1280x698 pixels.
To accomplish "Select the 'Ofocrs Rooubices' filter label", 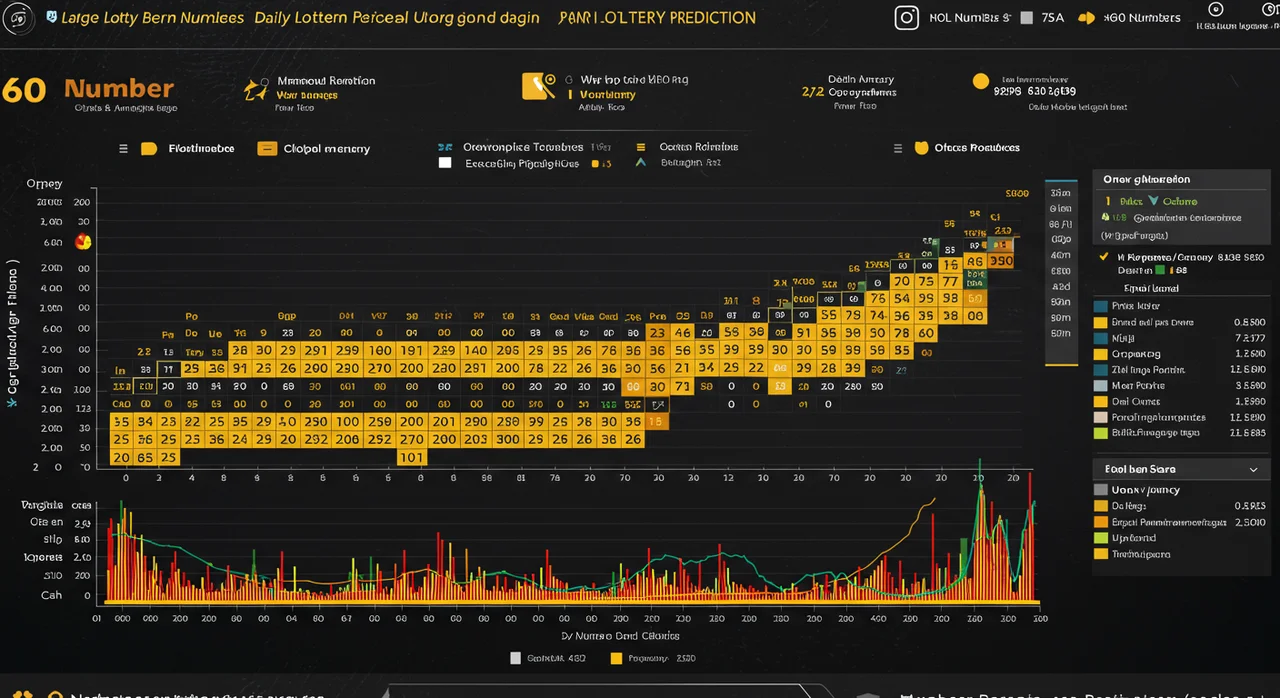I will [x=977, y=148].
